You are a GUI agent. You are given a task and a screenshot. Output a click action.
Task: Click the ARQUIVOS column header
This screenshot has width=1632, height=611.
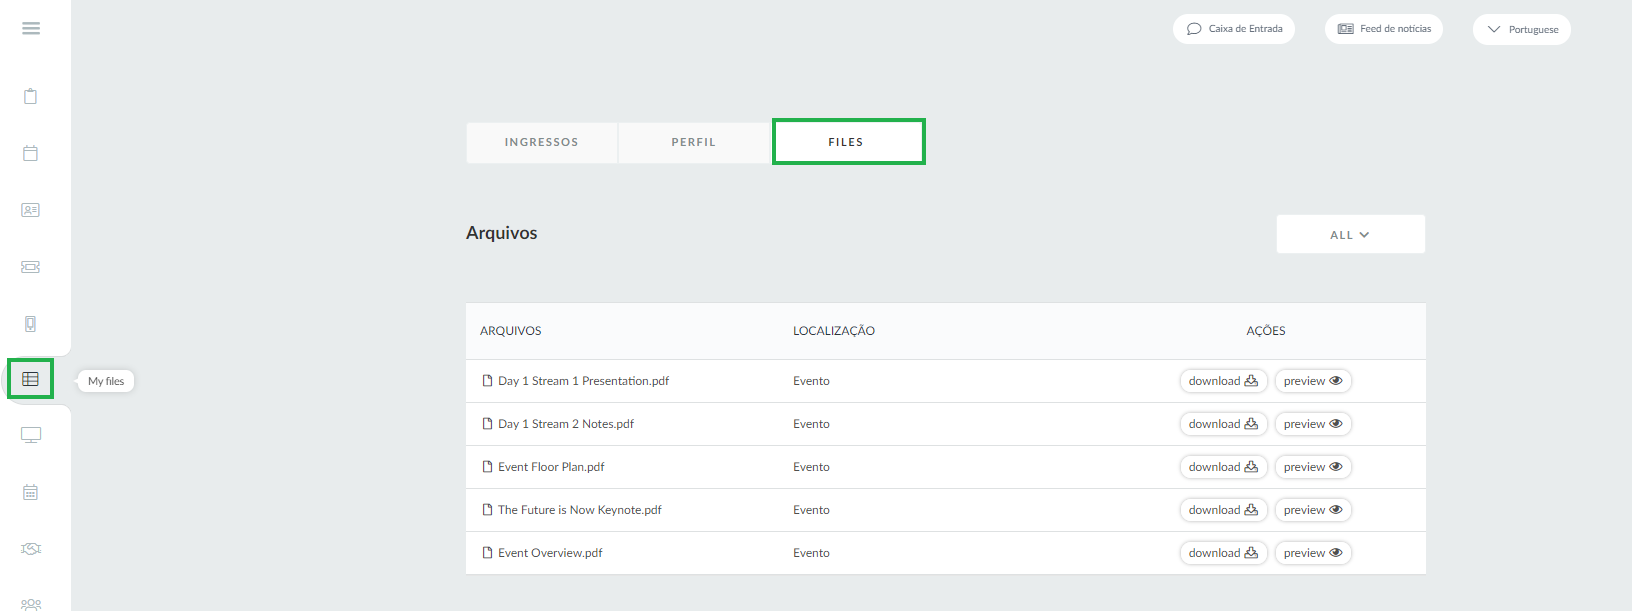[x=511, y=331]
